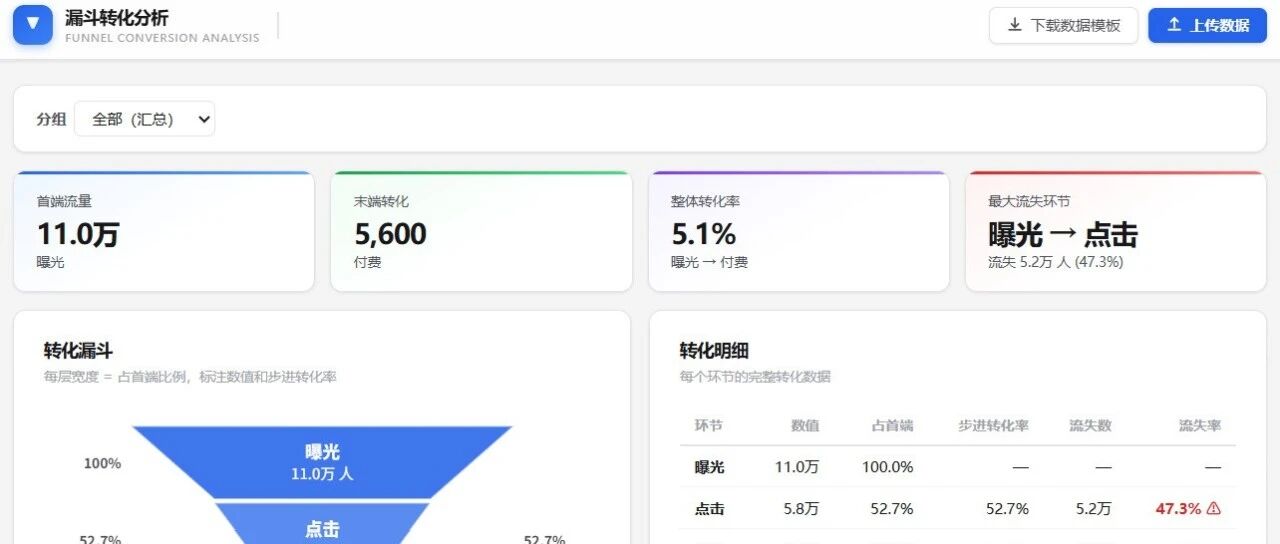The image size is (1280, 544).
Task: Click the upload icon in 上传数据 button
Action: tap(1174, 26)
